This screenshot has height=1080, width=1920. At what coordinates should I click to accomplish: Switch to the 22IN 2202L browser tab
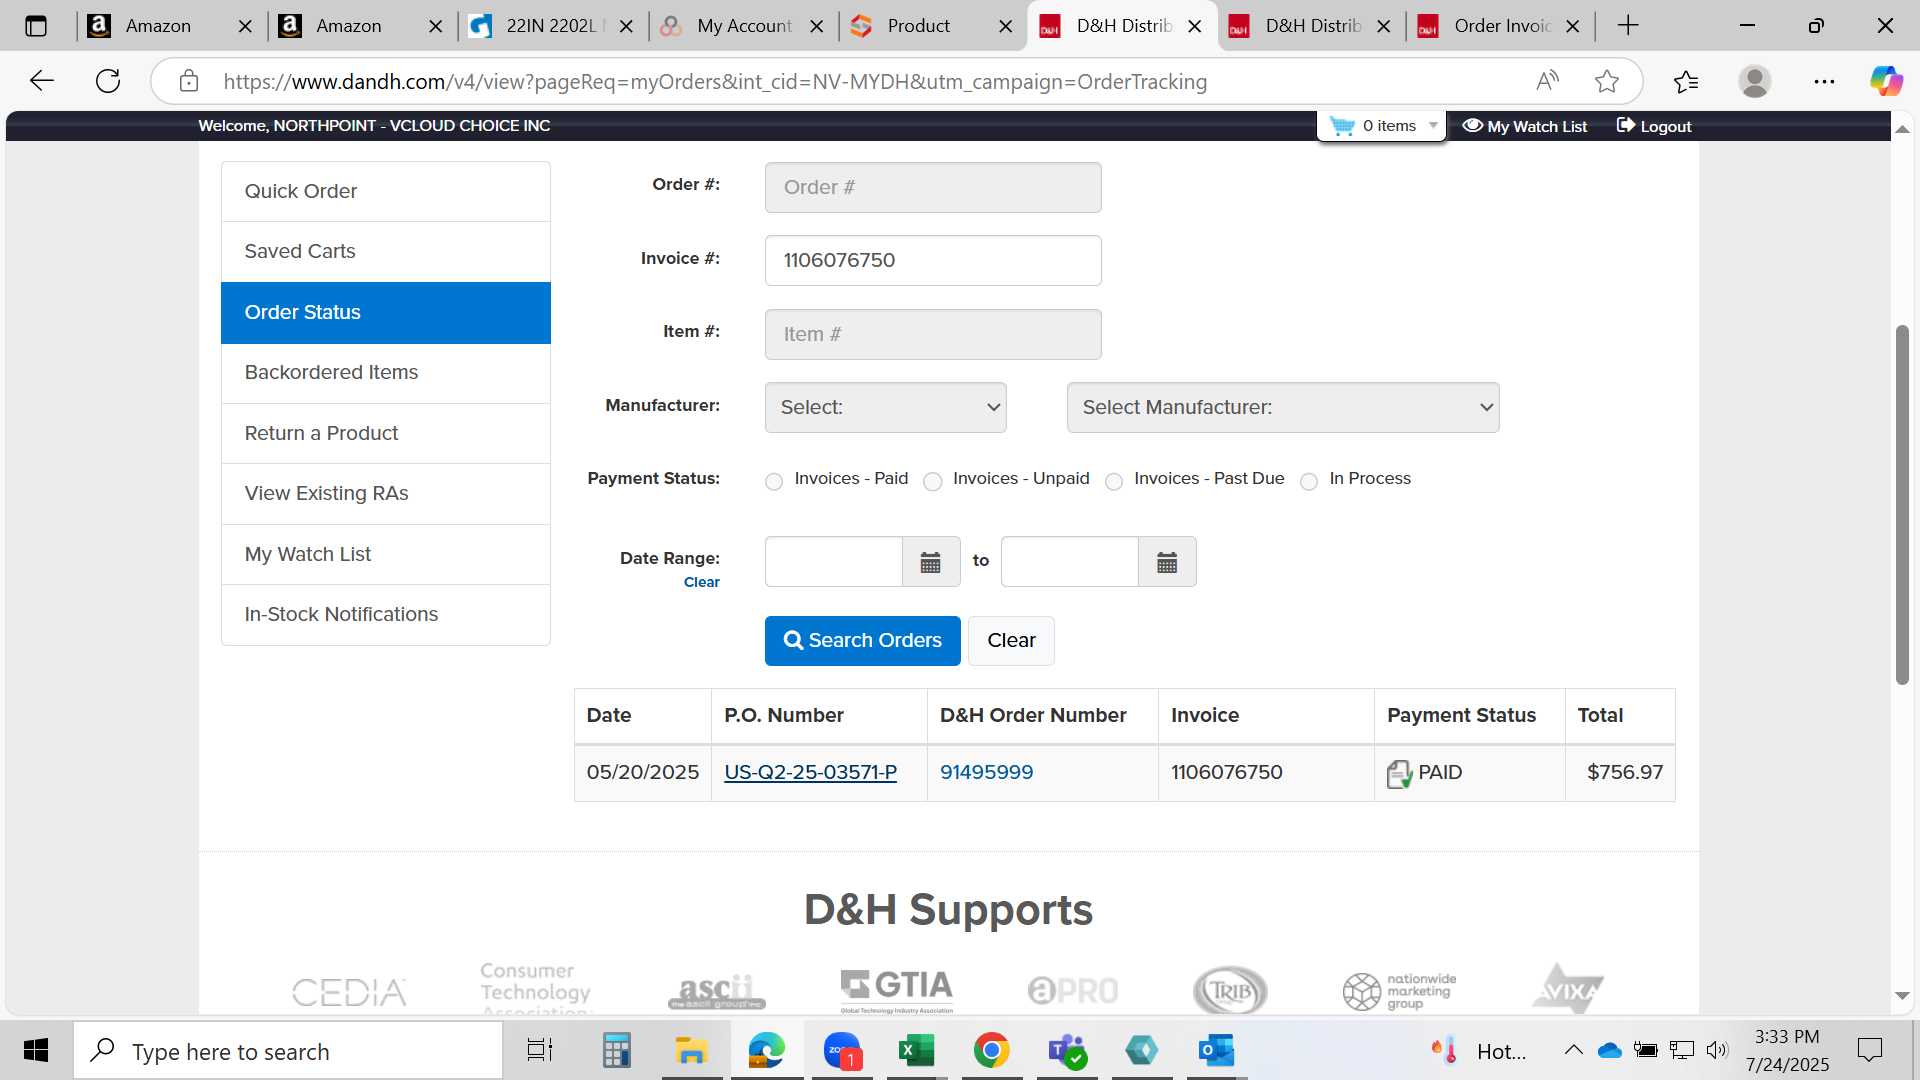[x=552, y=26]
